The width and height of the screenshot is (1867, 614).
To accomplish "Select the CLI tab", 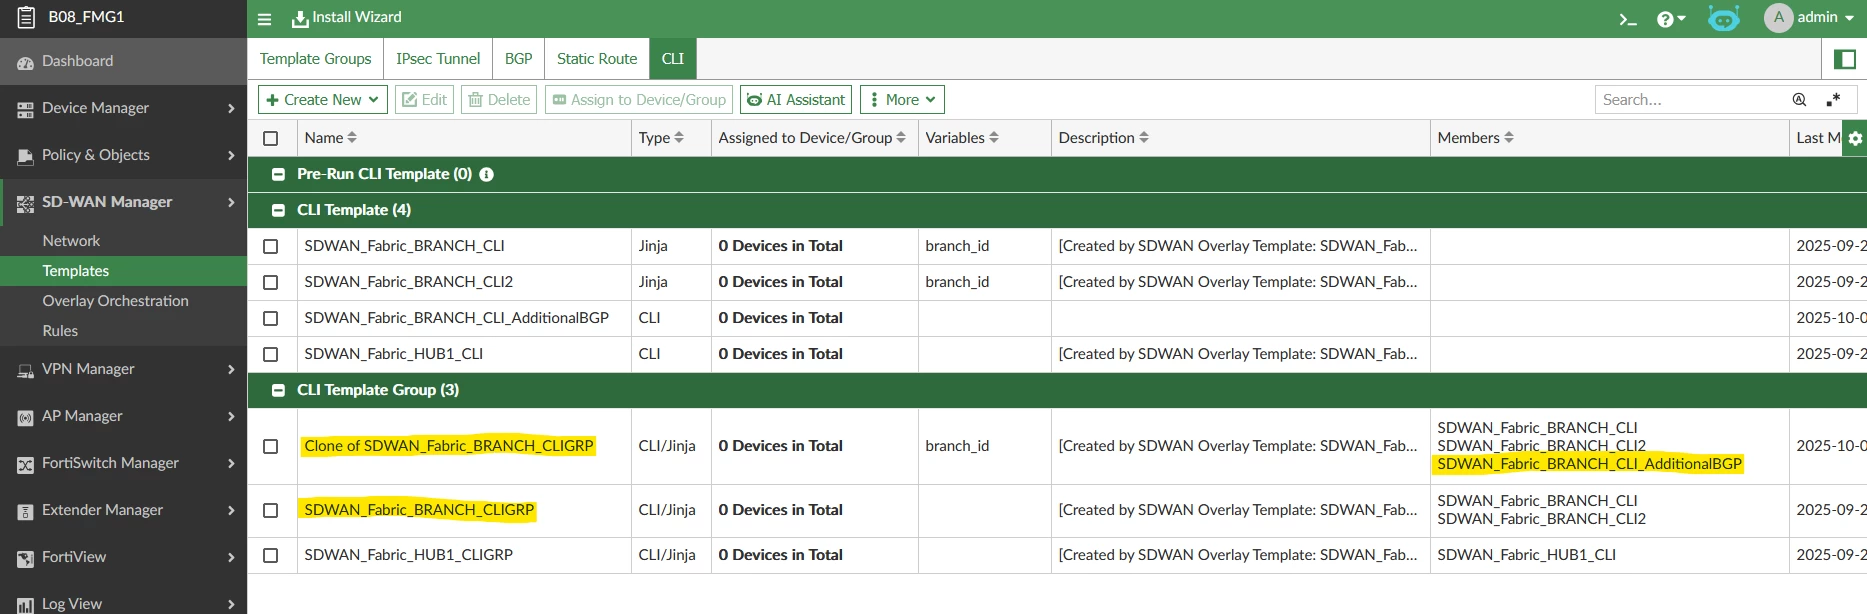I will (673, 59).
